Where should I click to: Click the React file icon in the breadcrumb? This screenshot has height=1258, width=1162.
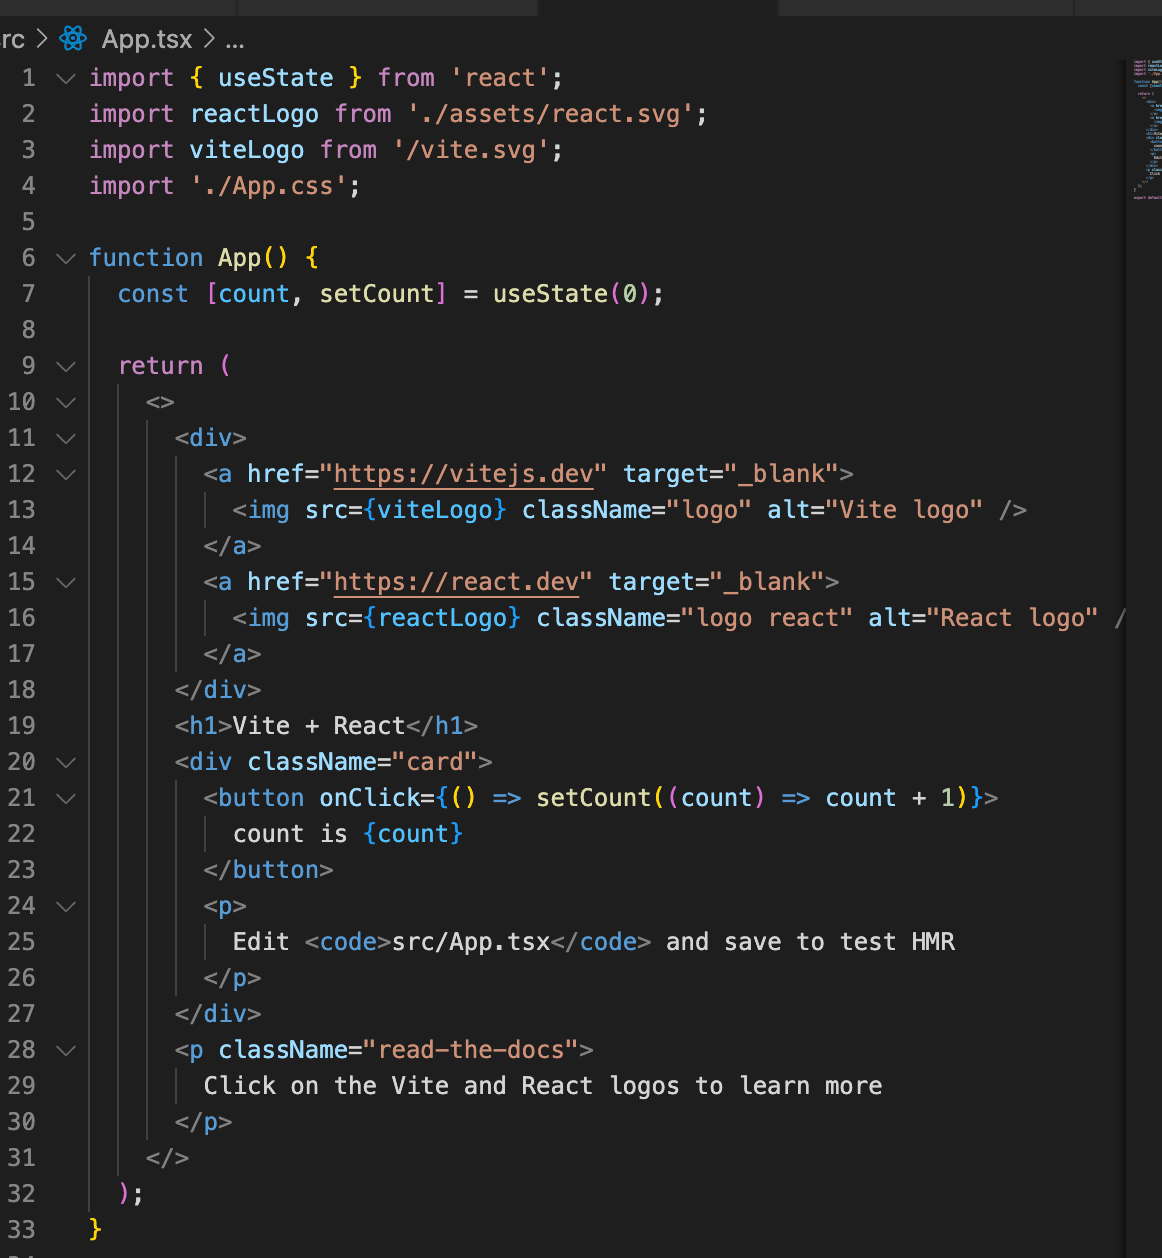(73, 38)
